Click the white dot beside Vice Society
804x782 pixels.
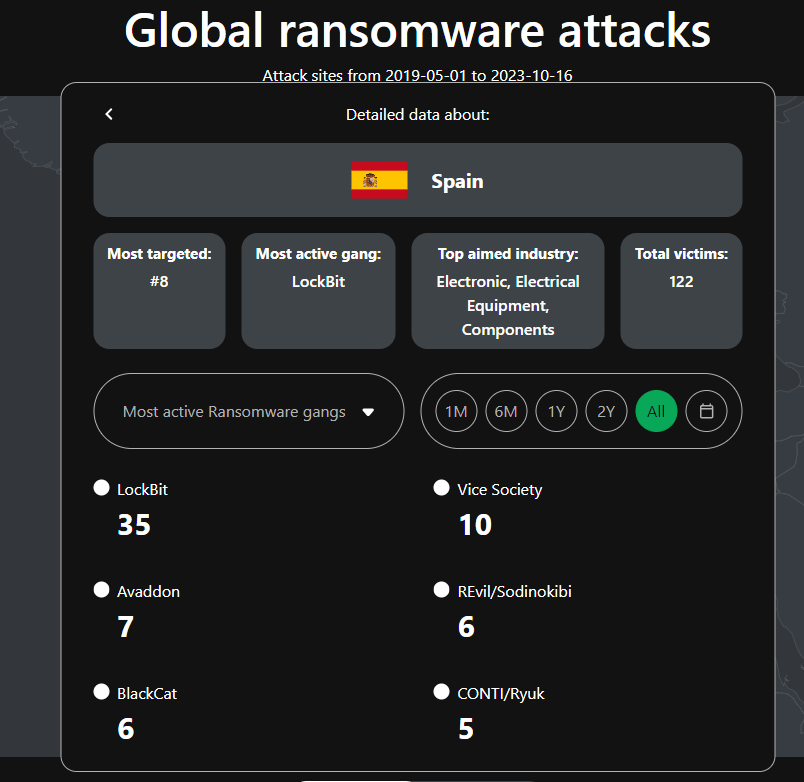coord(441,488)
